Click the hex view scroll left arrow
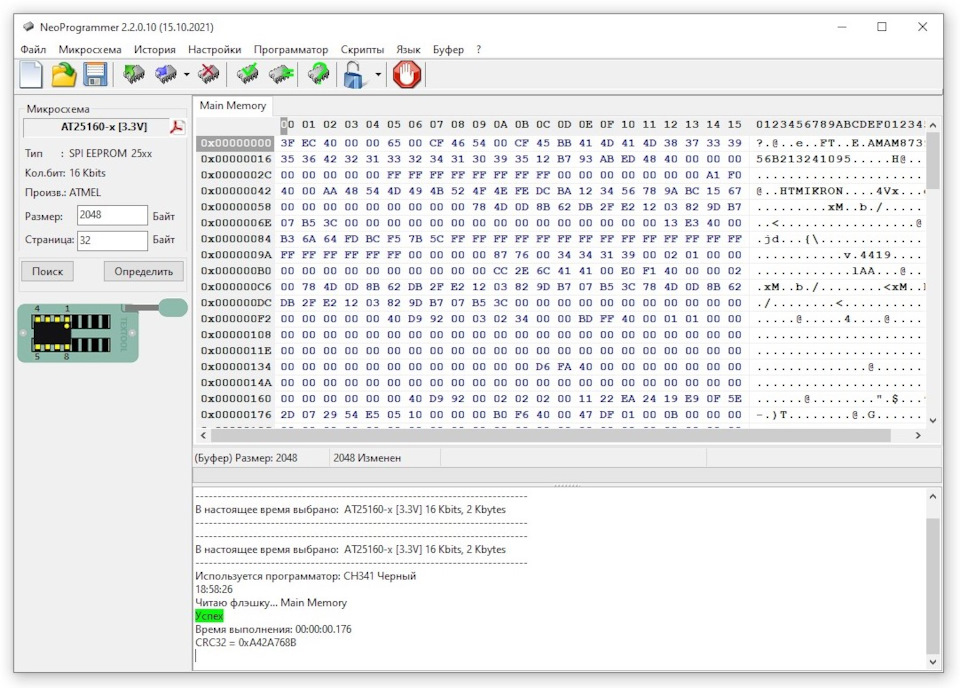 203,435
